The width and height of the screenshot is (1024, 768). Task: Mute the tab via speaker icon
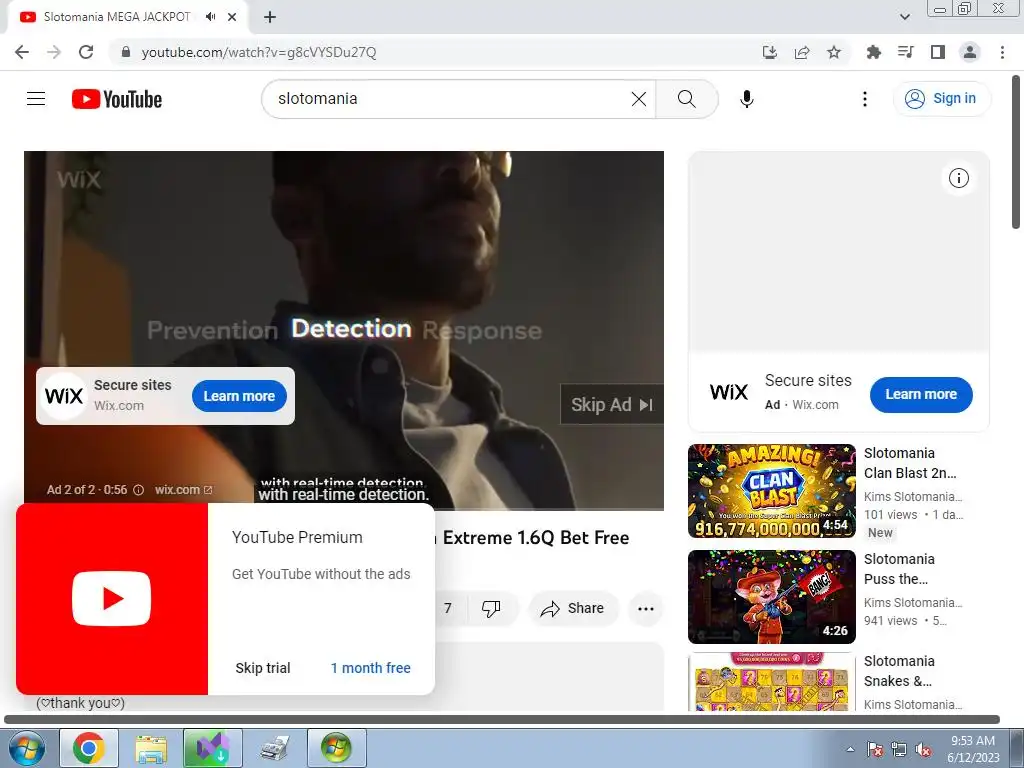click(x=210, y=17)
